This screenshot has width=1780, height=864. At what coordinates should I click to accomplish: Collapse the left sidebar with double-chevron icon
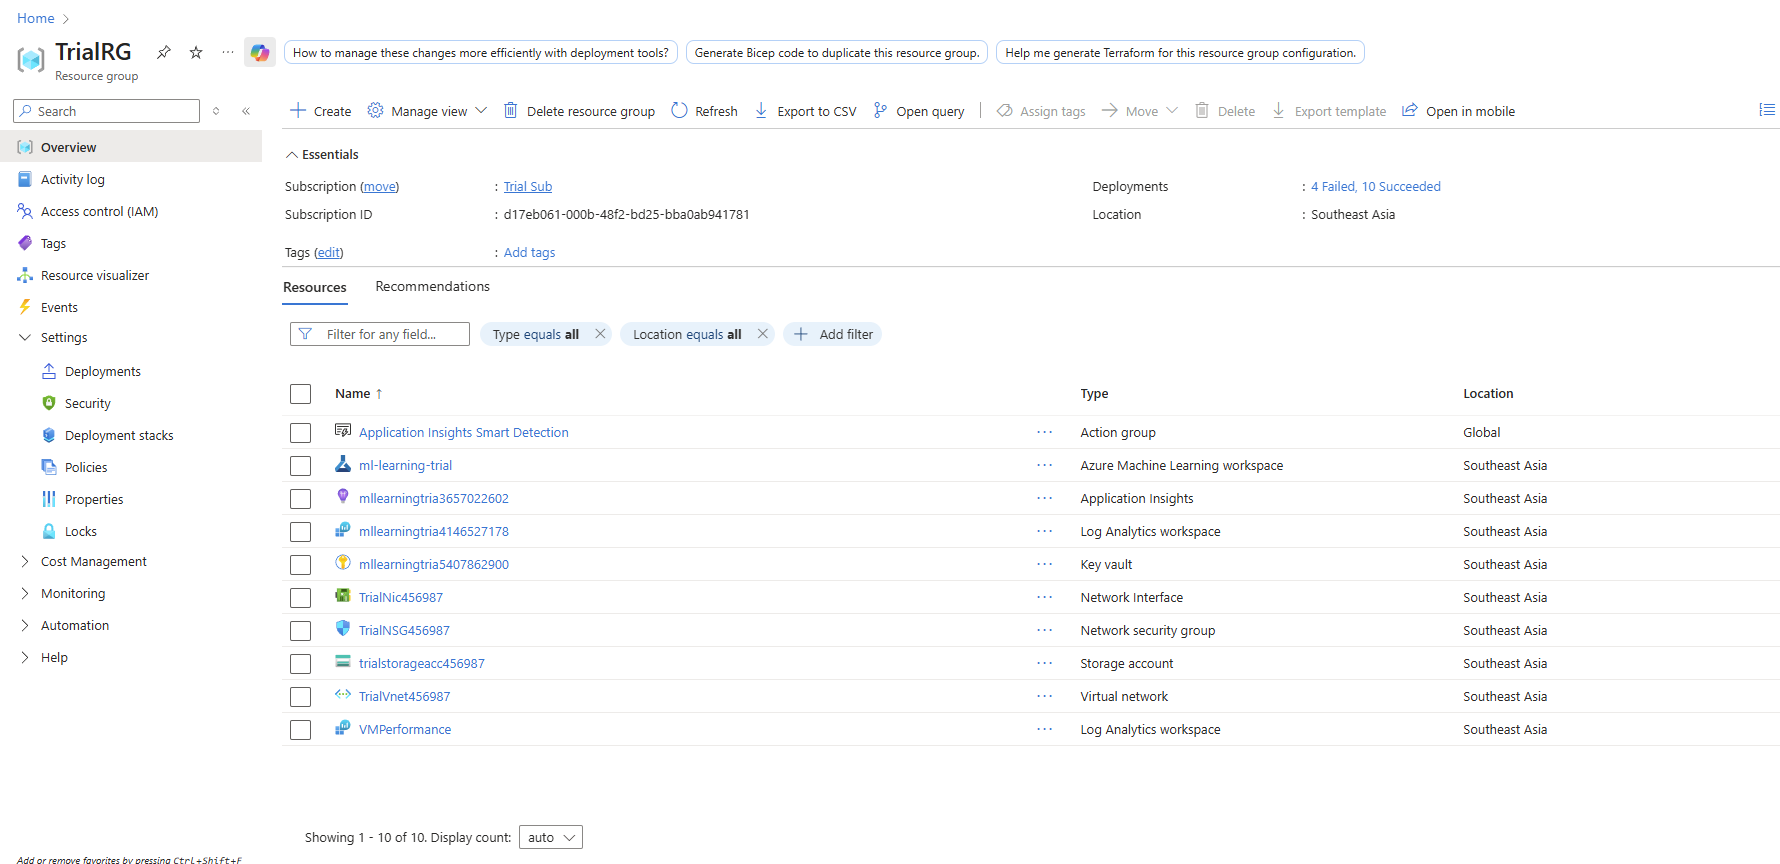tap(246, 111)
